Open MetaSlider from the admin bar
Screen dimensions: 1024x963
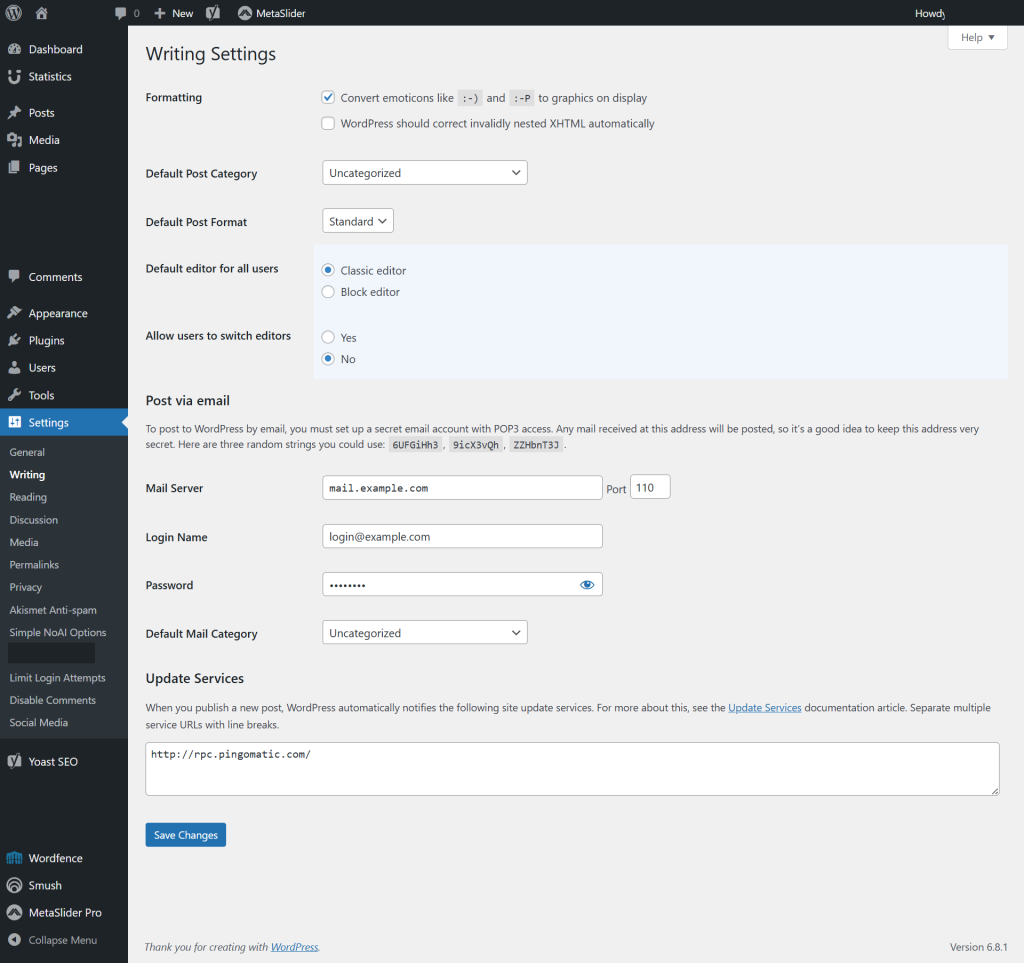271,13
